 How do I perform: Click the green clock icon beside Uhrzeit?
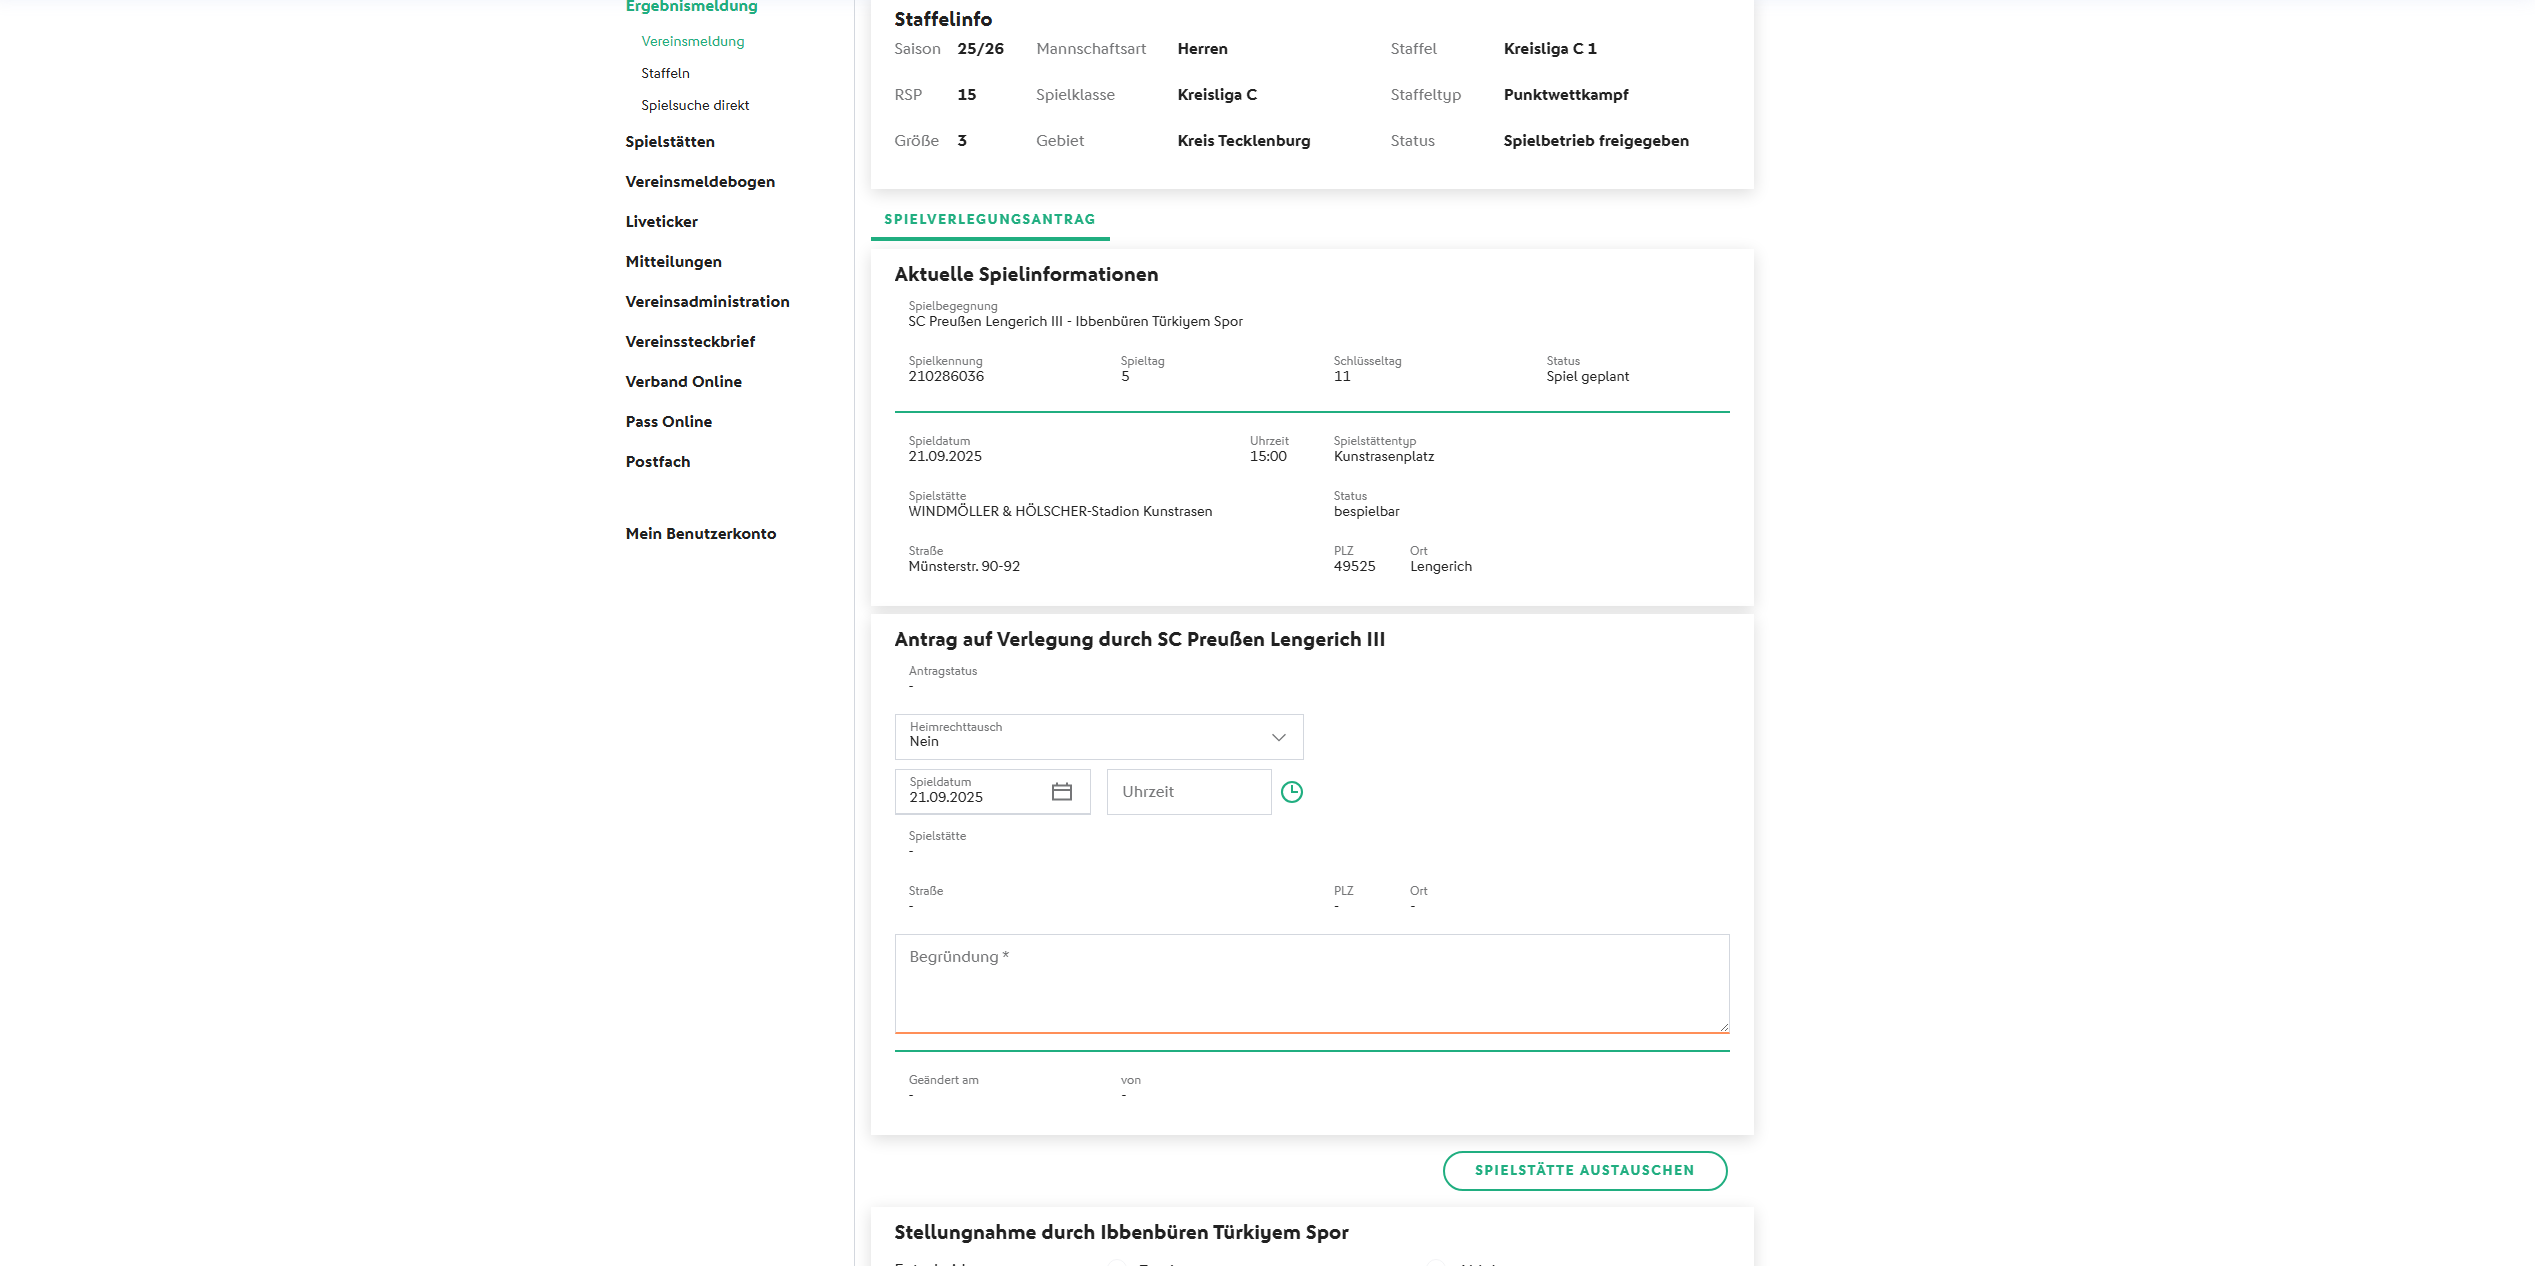1291,792
